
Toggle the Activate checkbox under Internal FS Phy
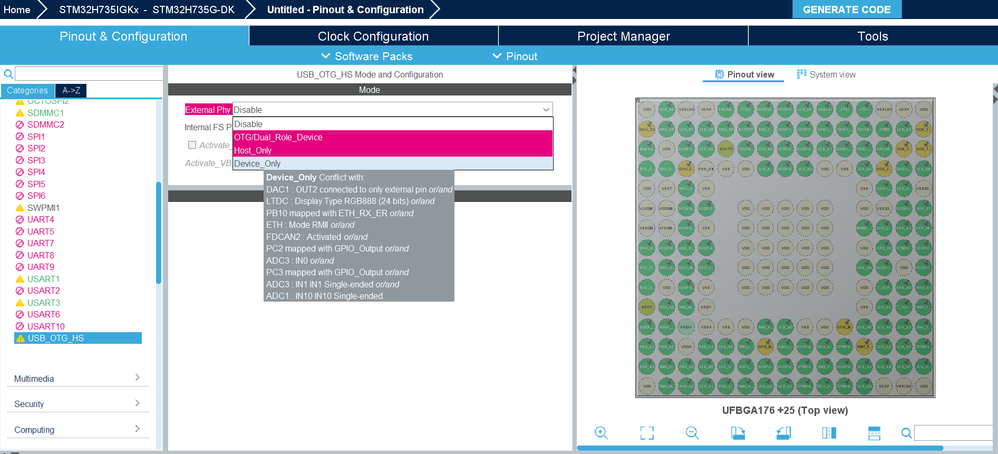click(192, 145)
